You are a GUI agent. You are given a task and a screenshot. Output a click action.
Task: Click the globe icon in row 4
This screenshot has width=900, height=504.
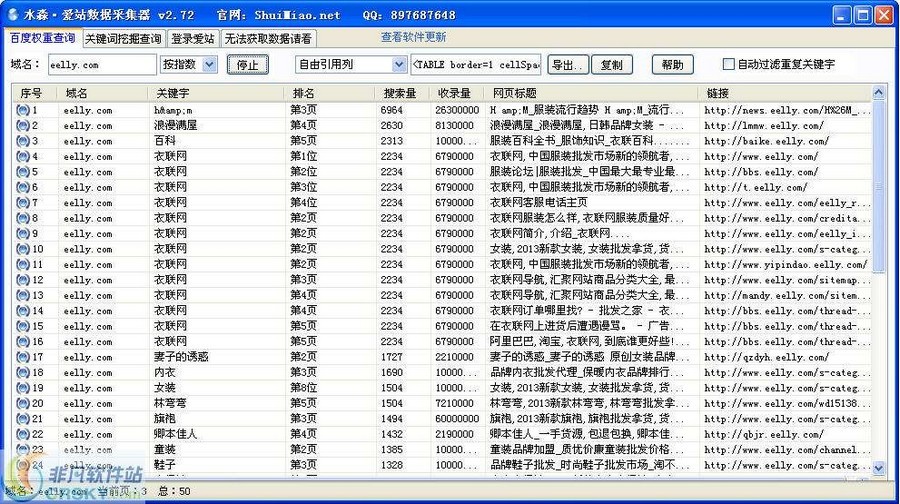[23, 157]
